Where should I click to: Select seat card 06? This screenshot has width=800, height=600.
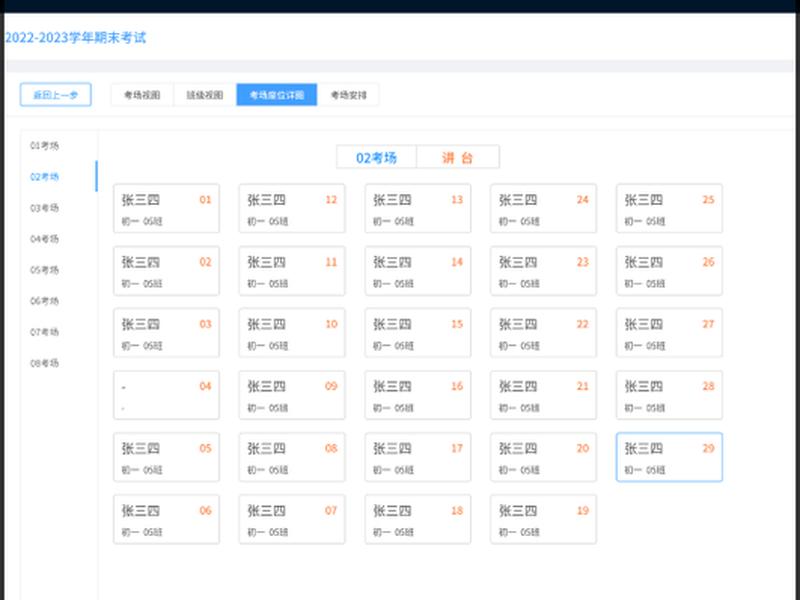pyautogui.click(x=166, y=520)
